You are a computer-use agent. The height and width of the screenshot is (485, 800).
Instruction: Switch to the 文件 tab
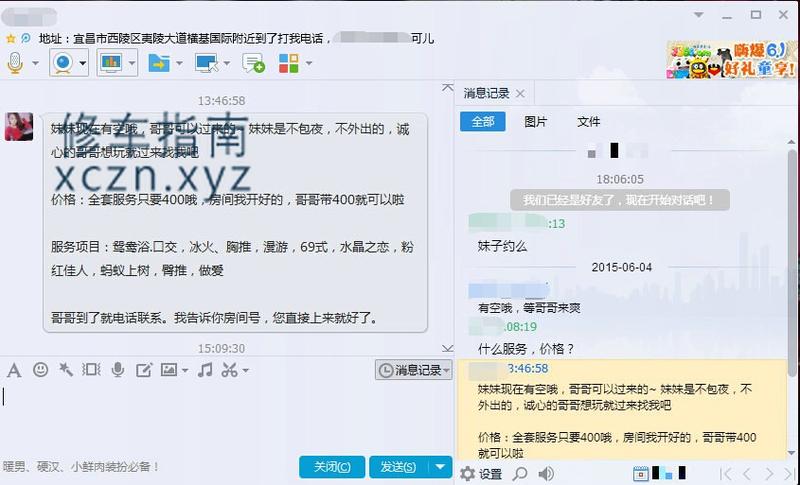click(588, 121)
